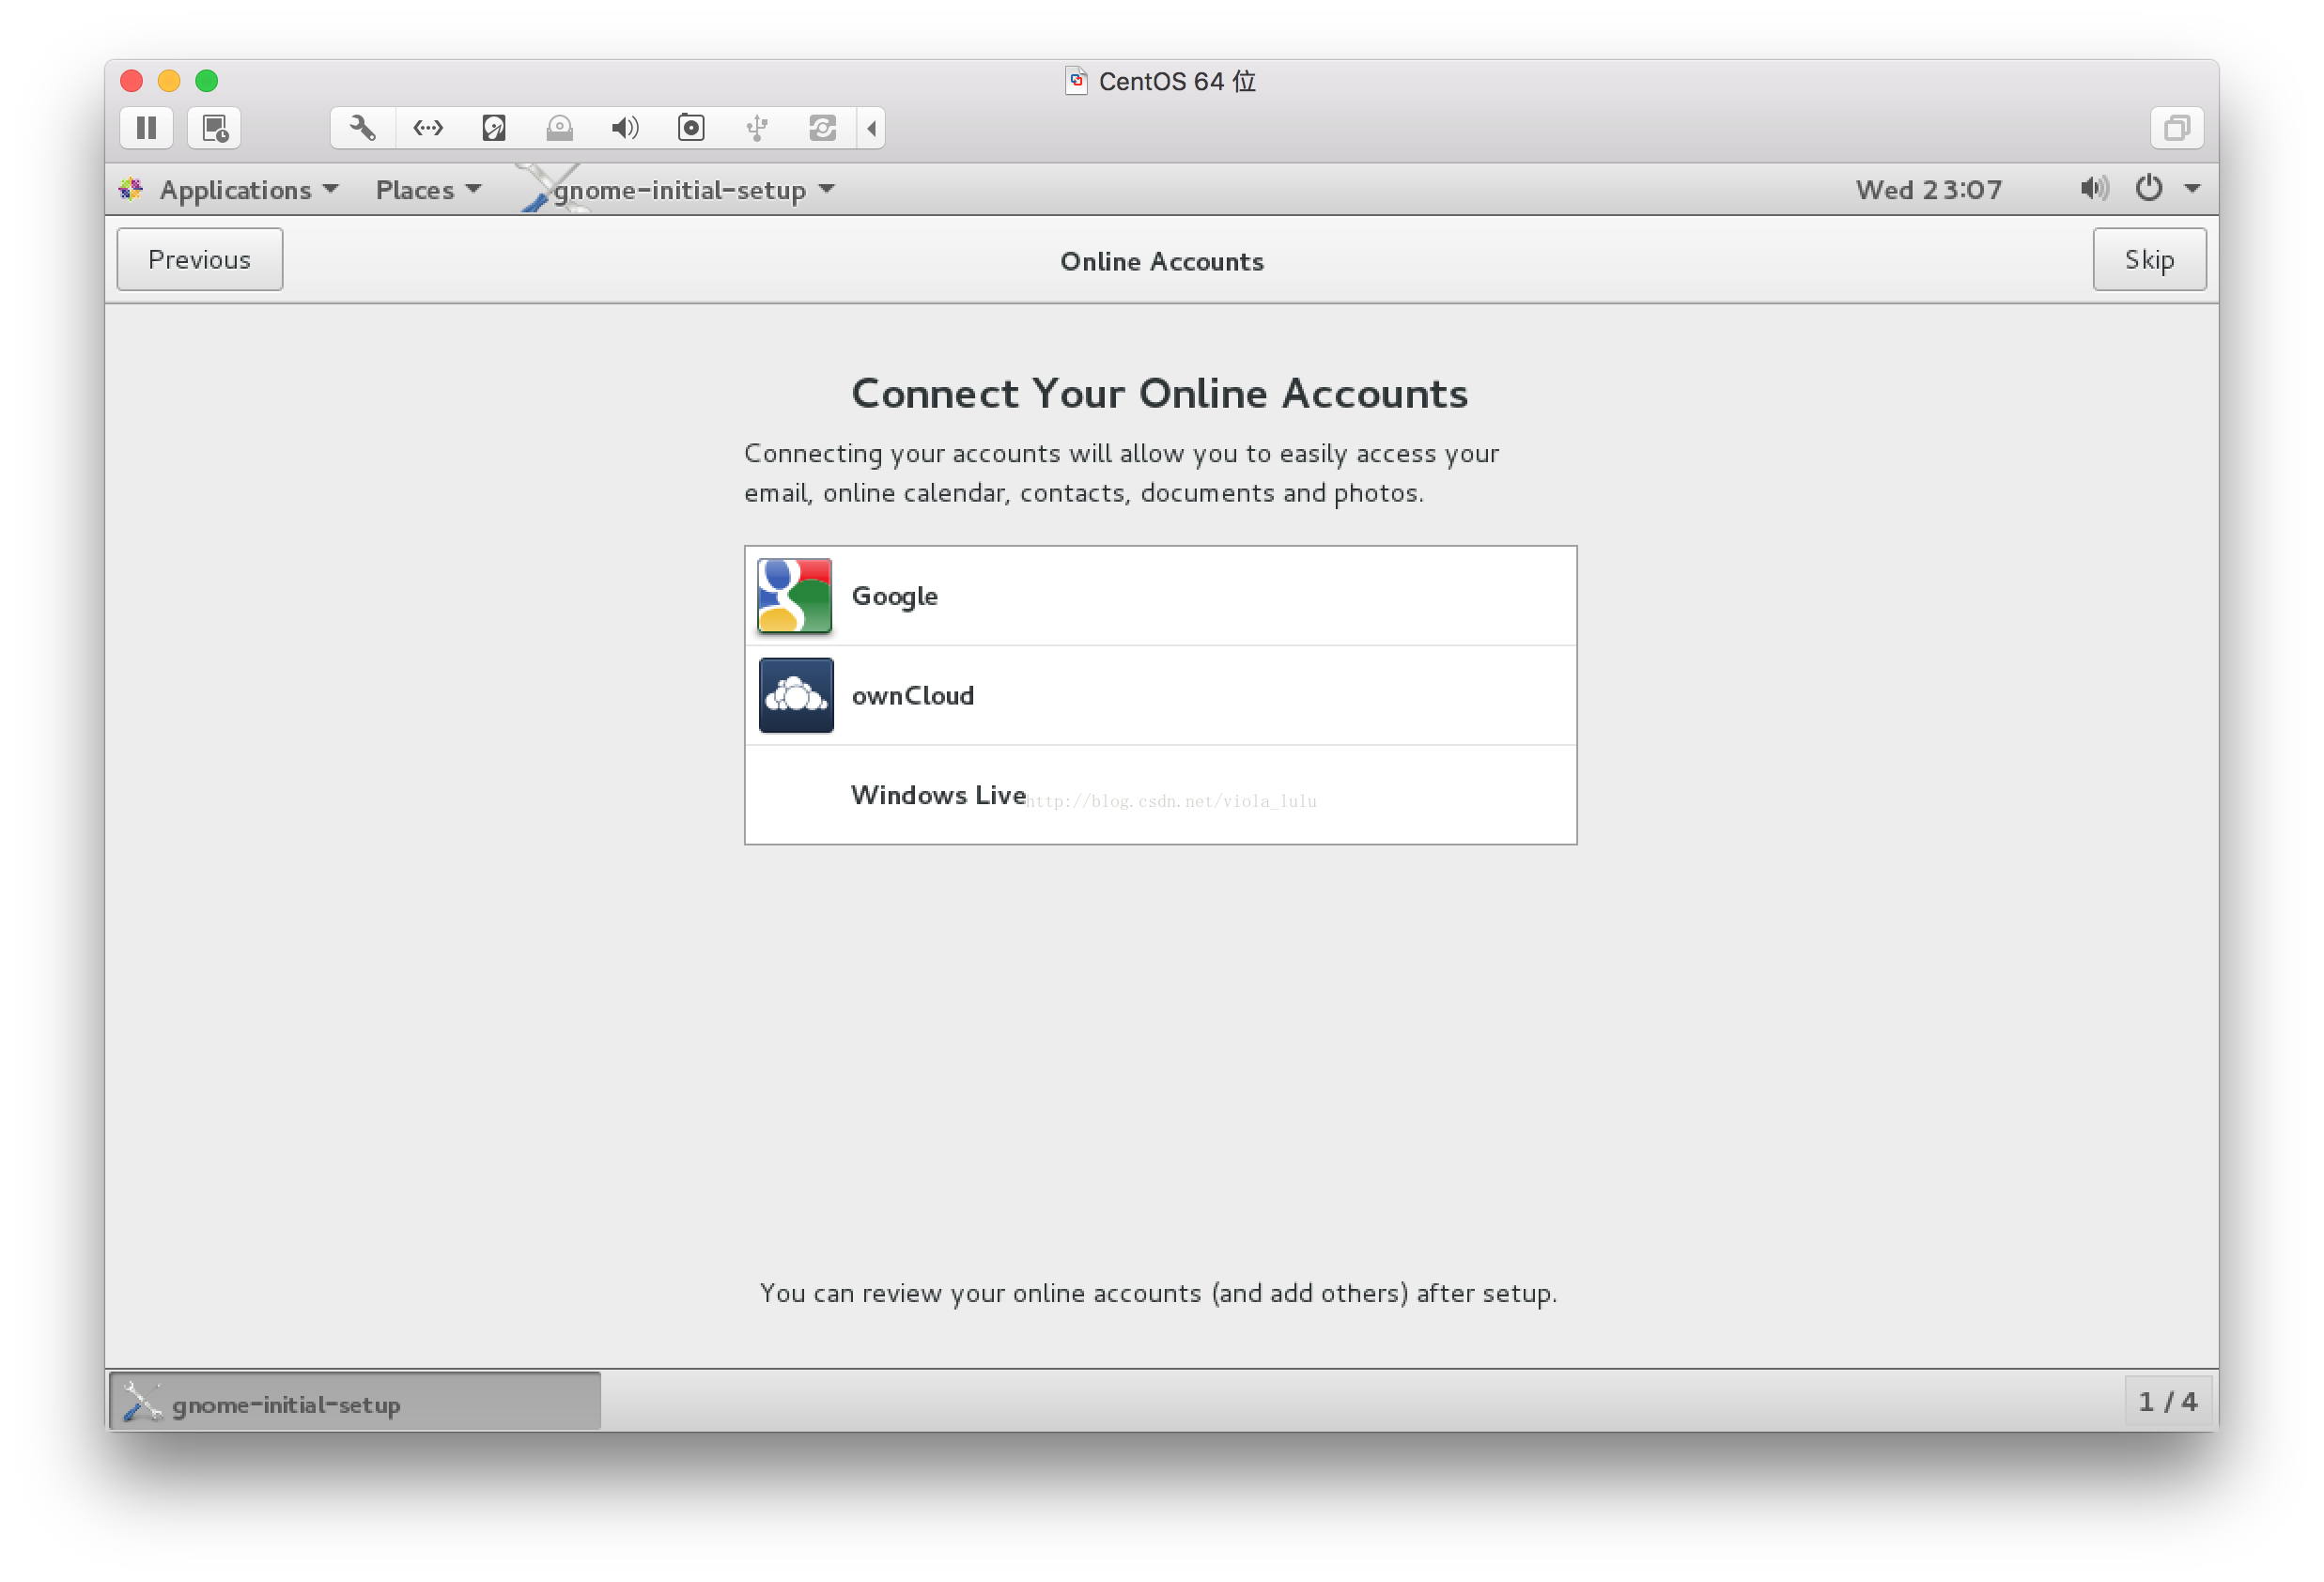The width and height of the screenshot is (2324, 1582).
Task: Click the CD/DVD drive icon
Action: pos(559,128)
